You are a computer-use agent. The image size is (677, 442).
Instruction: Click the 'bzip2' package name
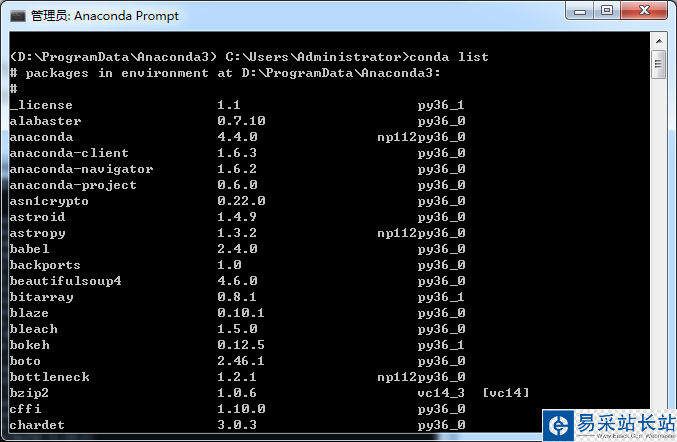[29, 393]
